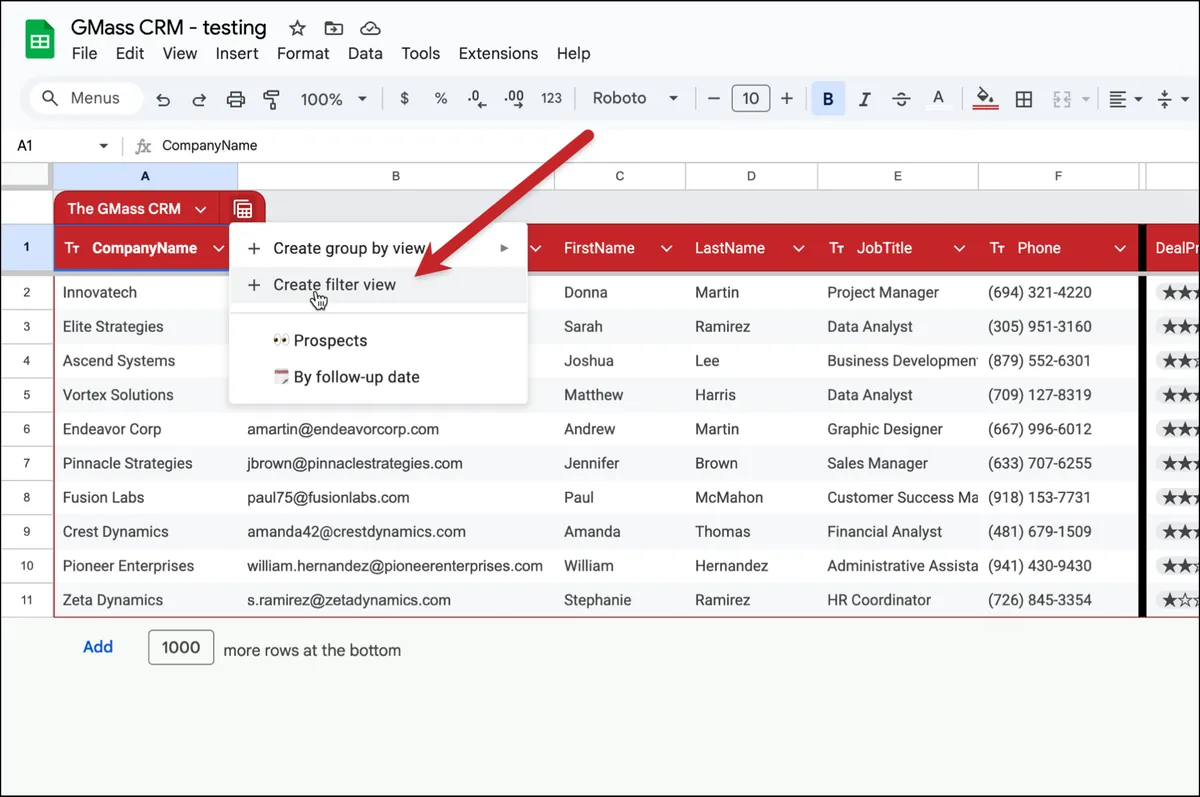Open the horizontal align tool
The height and width of the screenshot is (797, 1200).
1118,99
